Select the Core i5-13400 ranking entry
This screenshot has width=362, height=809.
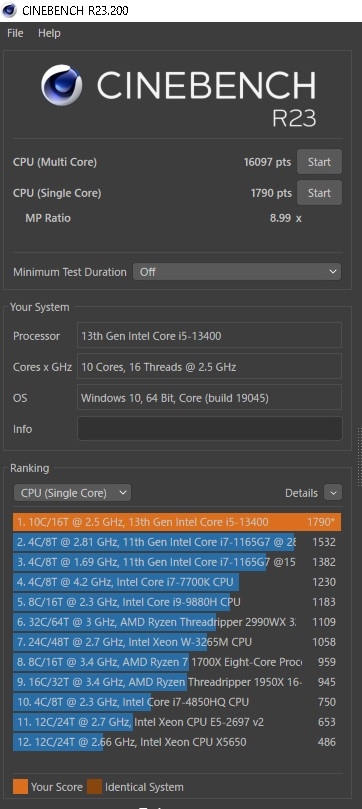click(x=177, y=522)
